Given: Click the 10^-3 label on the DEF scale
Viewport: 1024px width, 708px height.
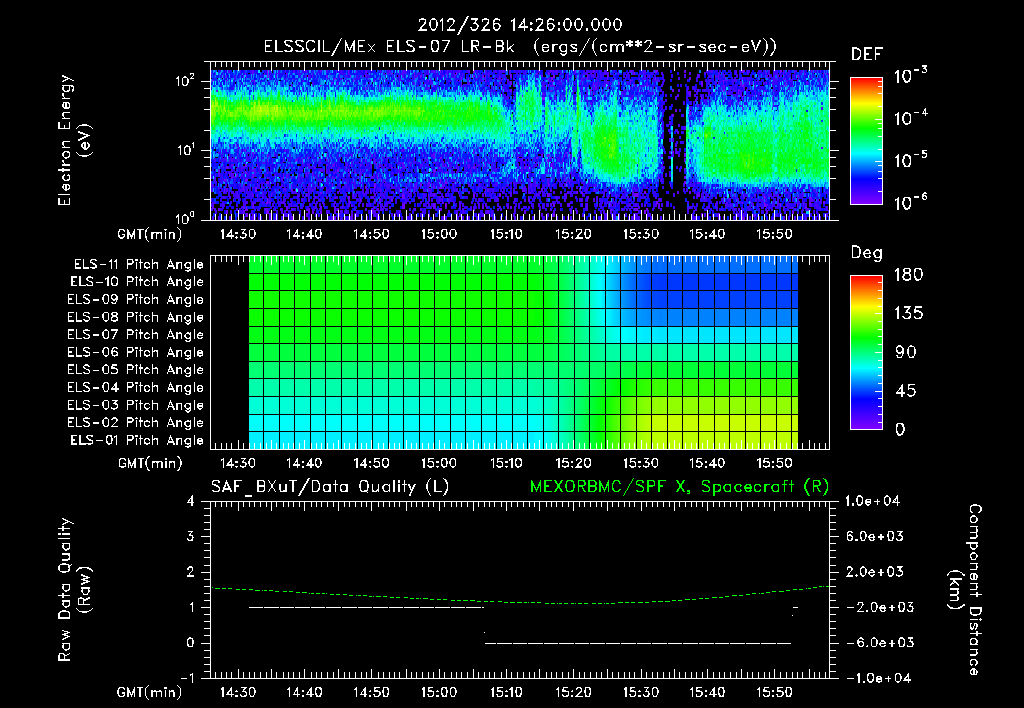Looking at the screenshot, I should (x=910, y=75).
